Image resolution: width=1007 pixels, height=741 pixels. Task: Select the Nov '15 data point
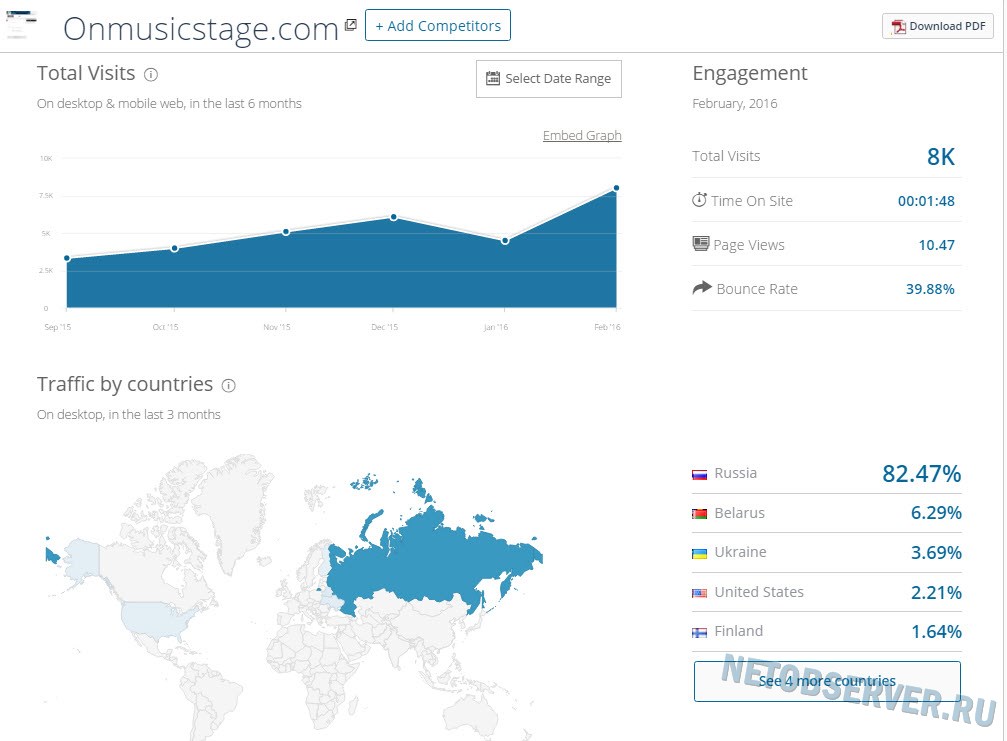pyautogui.click(x=286, y=232)
